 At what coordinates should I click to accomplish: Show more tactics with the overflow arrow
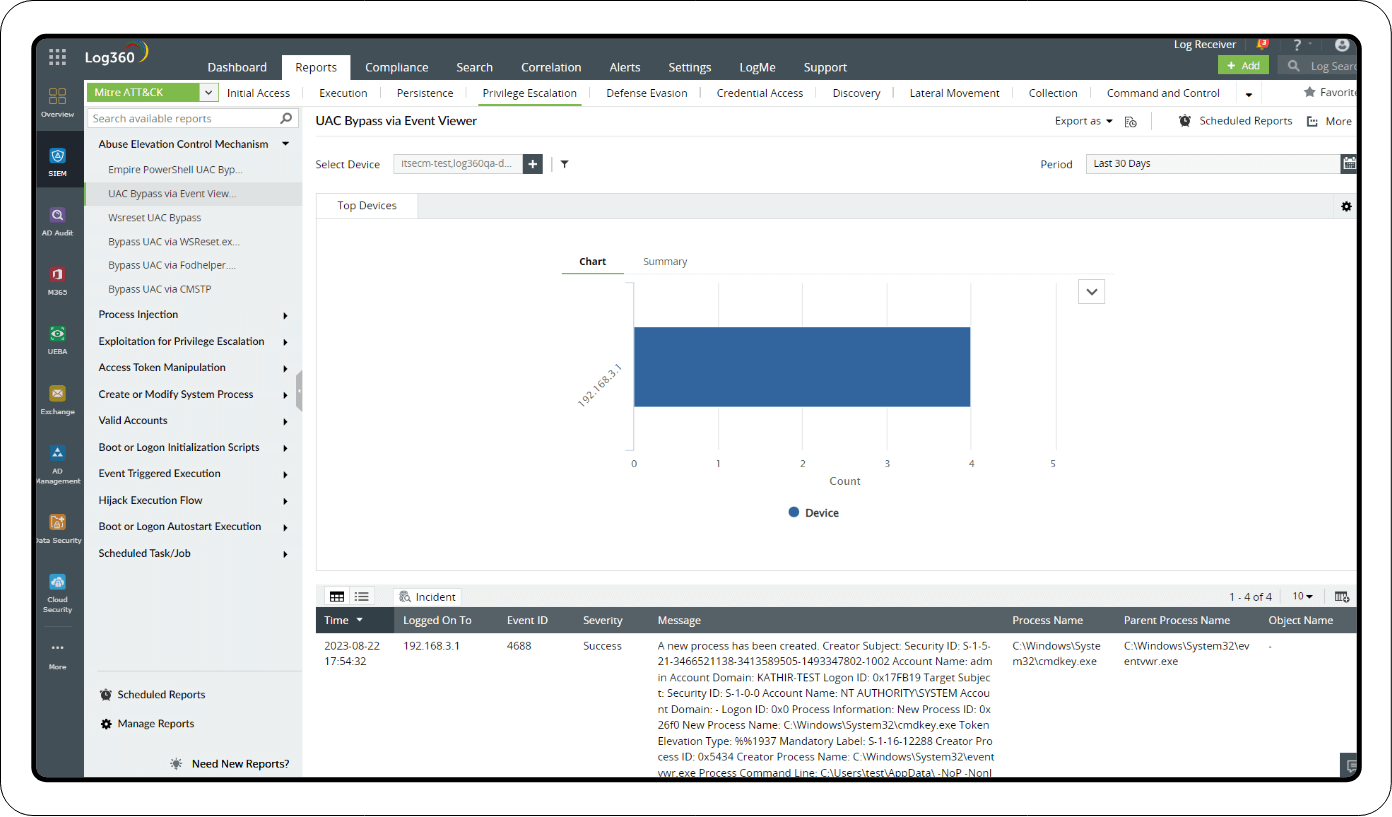point(1249,94)
